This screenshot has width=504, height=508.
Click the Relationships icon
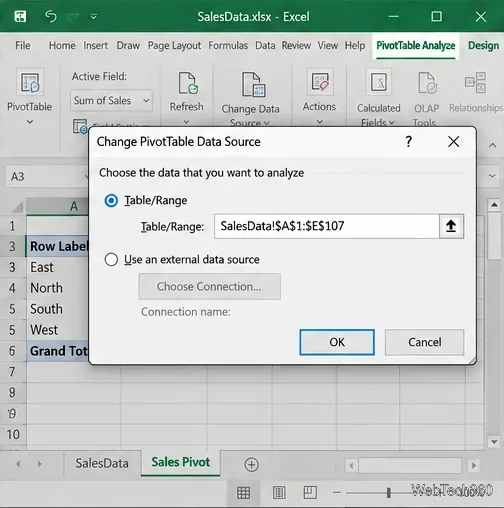(x=476, y=82)
